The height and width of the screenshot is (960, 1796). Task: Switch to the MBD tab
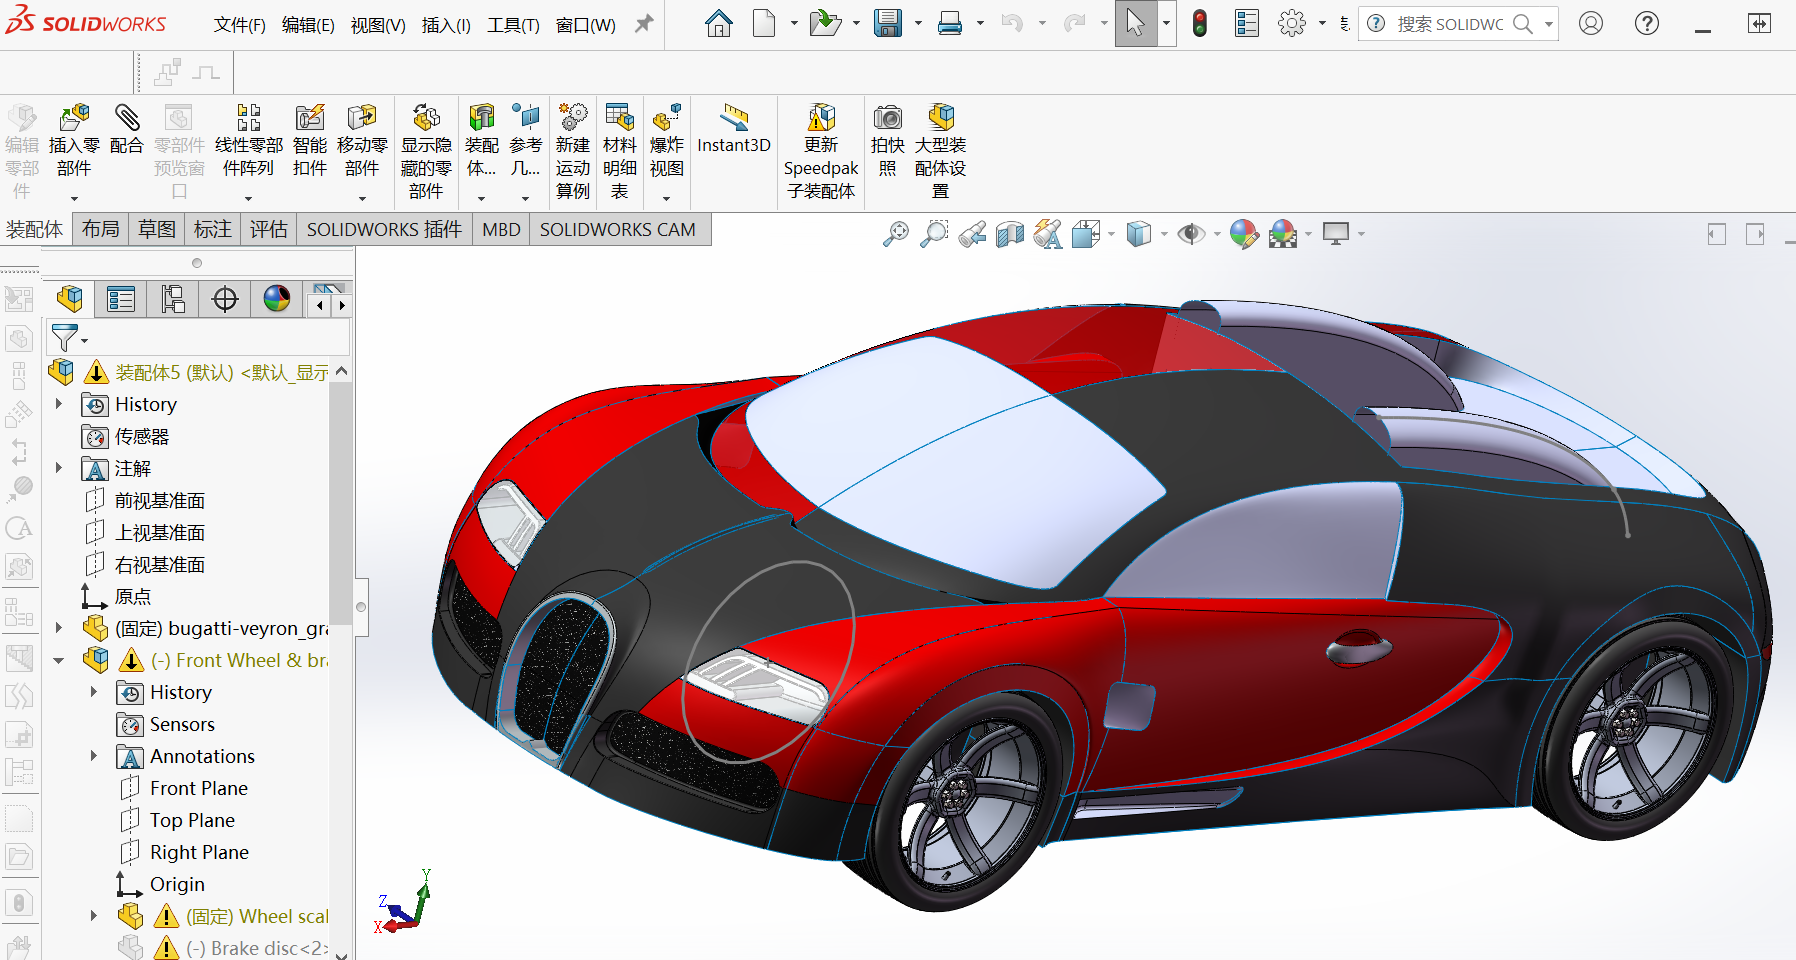pos(501,229)
